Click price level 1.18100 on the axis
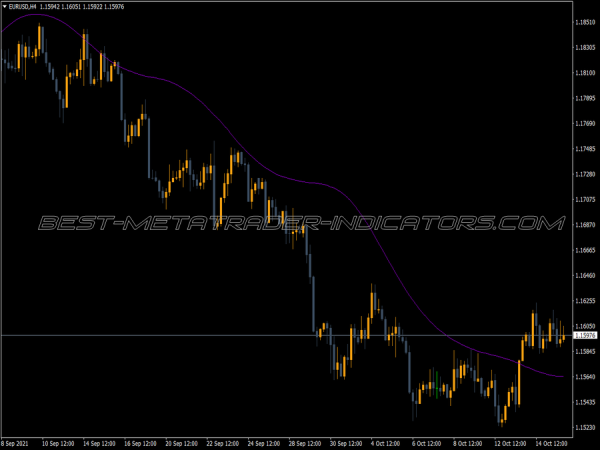600x450 pixels. click(x=585, y=73)
